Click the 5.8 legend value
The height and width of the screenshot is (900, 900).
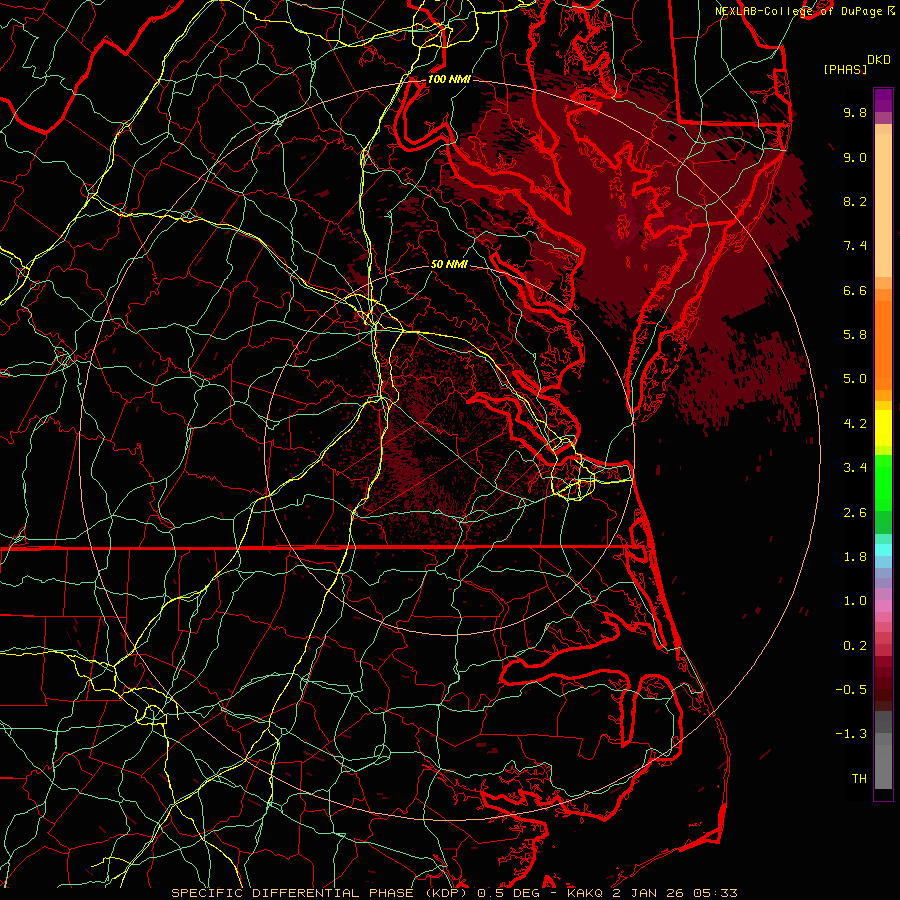(x=855, y=335)
